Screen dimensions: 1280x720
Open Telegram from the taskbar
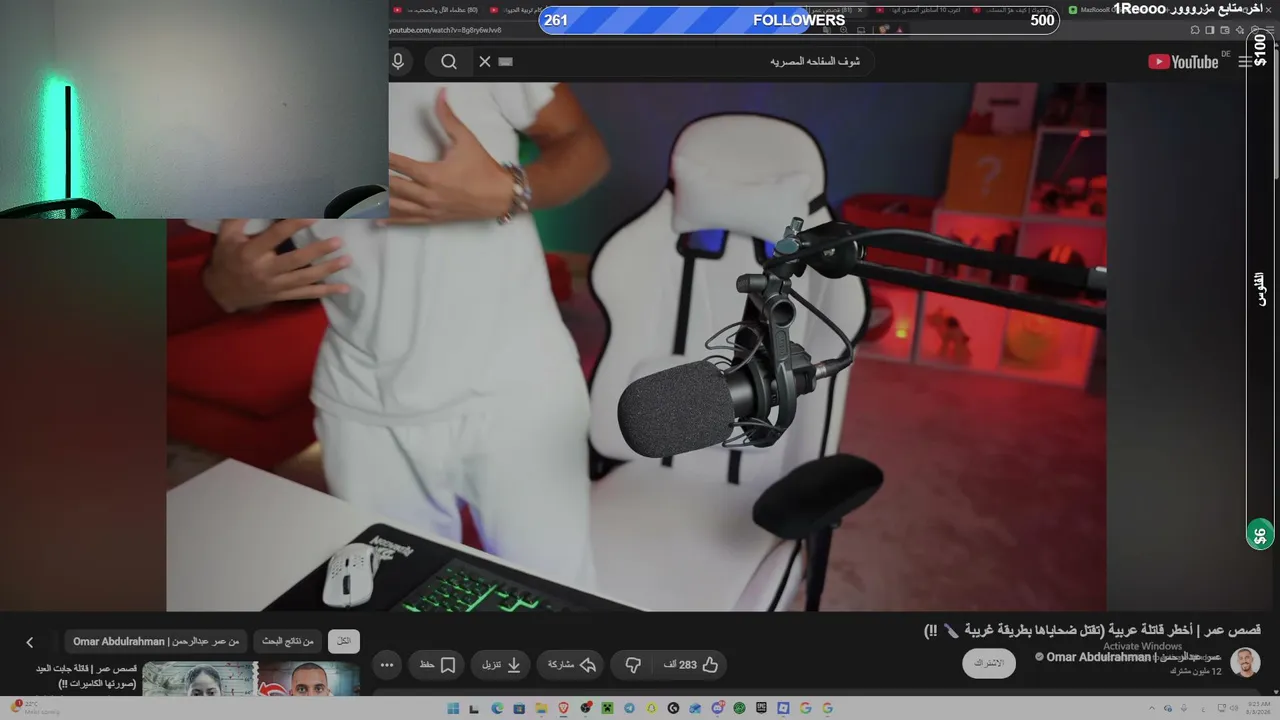pos(629,709)
